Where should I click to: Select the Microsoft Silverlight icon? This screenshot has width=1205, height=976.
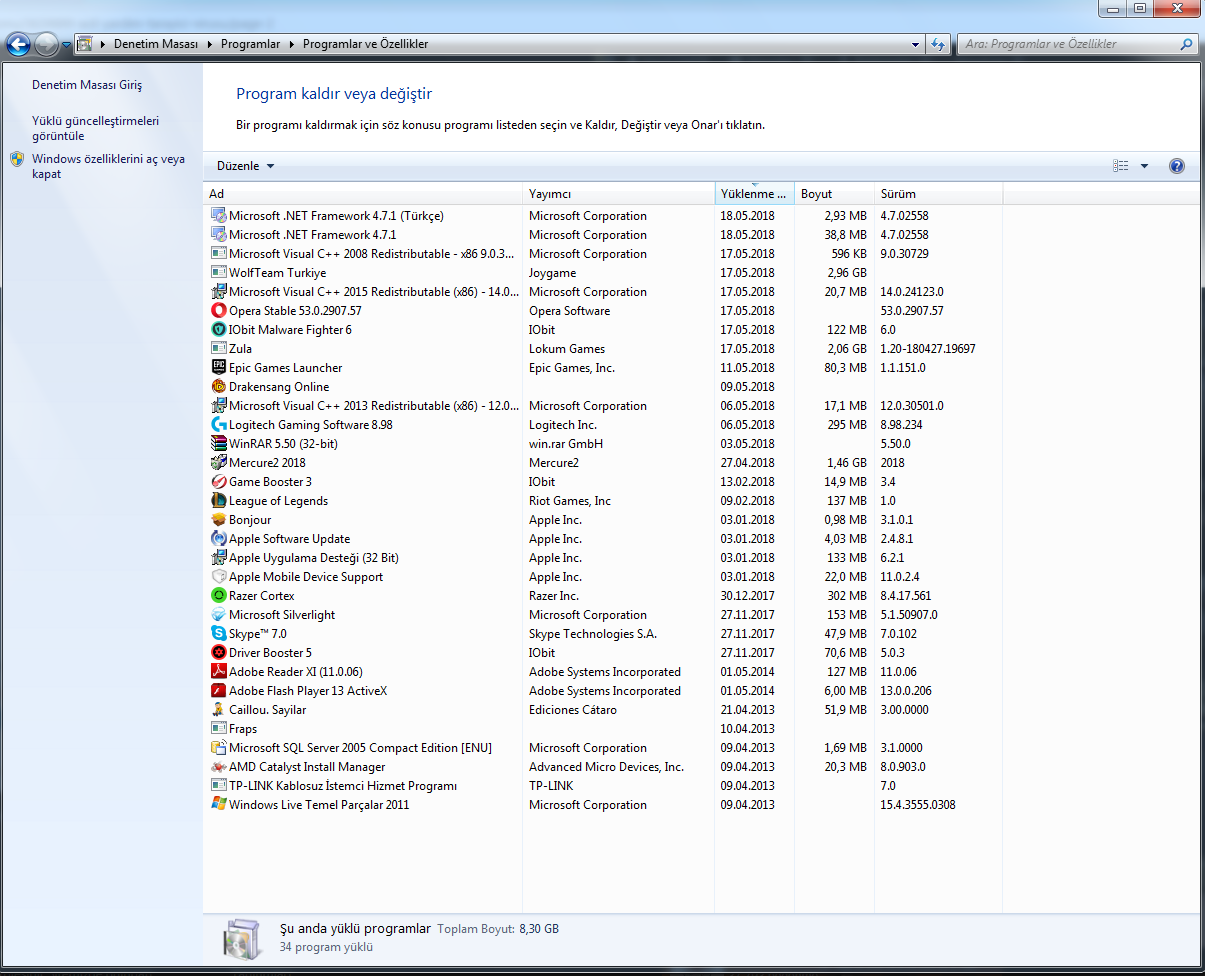pyautogui.click(x=219, y=615)
